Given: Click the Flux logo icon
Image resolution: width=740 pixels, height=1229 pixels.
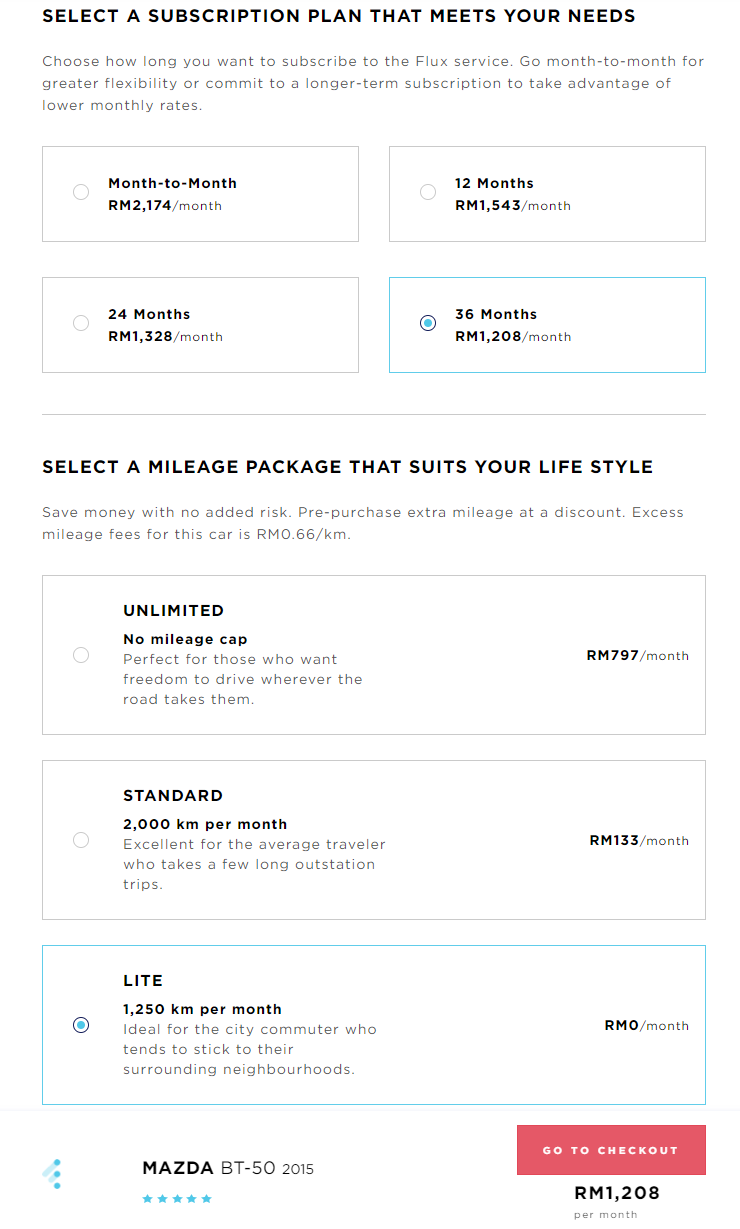Looking at the screenshot, I should pyautogui.click(x=53, y=1173).
